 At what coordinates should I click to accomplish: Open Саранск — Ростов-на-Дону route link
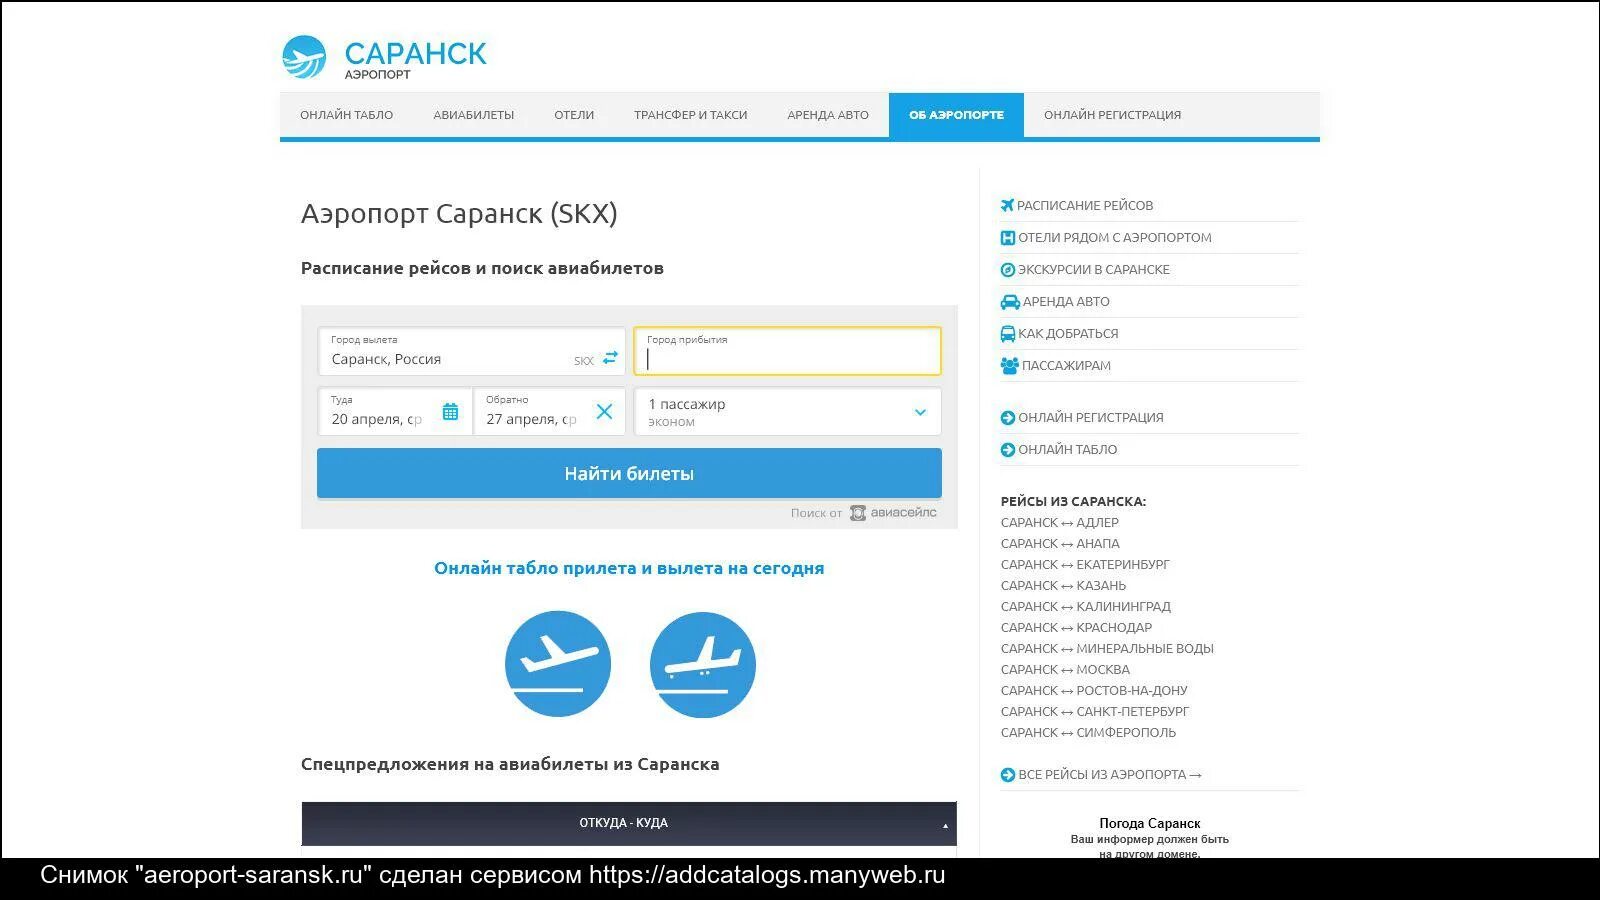(1094, 691)
